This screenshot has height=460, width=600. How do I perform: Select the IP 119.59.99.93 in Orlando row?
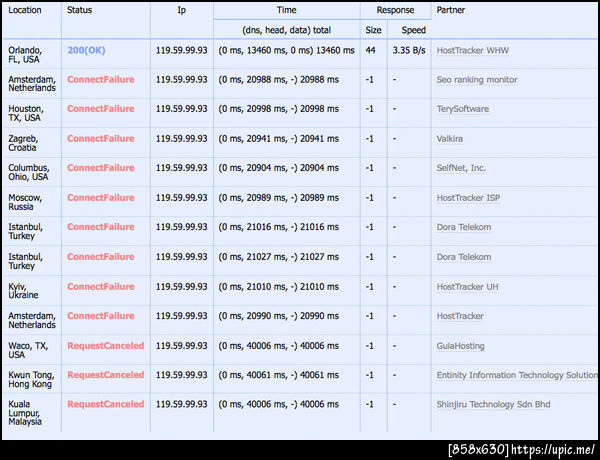[x=181, y=51]
